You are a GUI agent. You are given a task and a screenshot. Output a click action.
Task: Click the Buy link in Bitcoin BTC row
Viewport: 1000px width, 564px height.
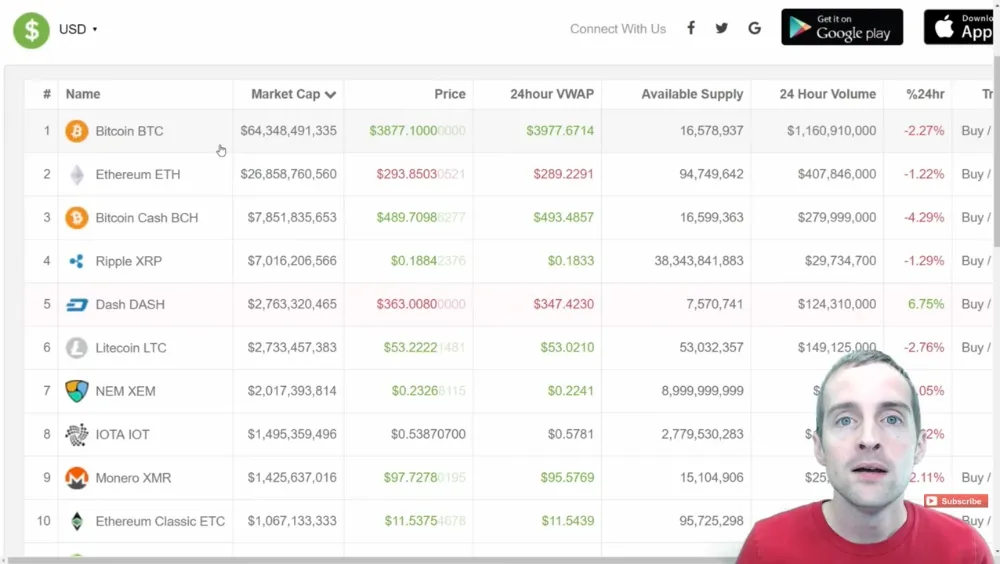972,131
